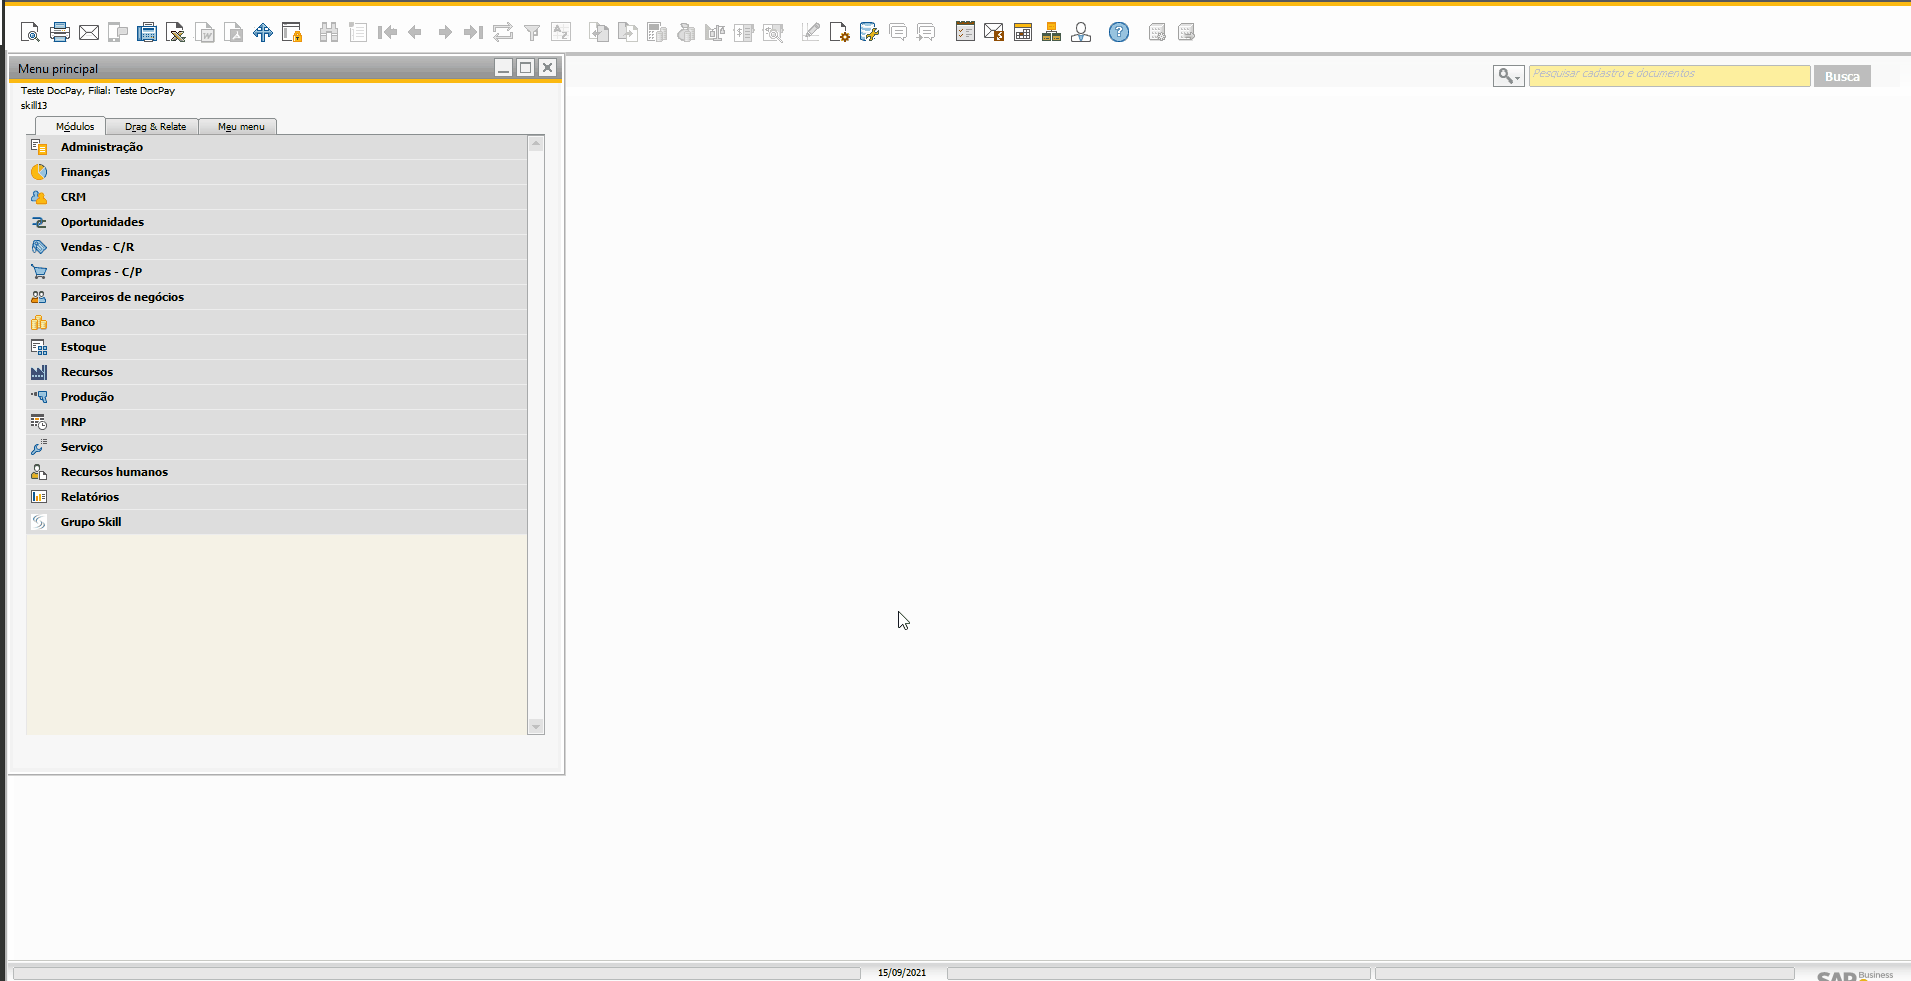1911x981 pixels.
Task: Expand the Administração module
Action: pyautogui.click(x=277, y=147)
